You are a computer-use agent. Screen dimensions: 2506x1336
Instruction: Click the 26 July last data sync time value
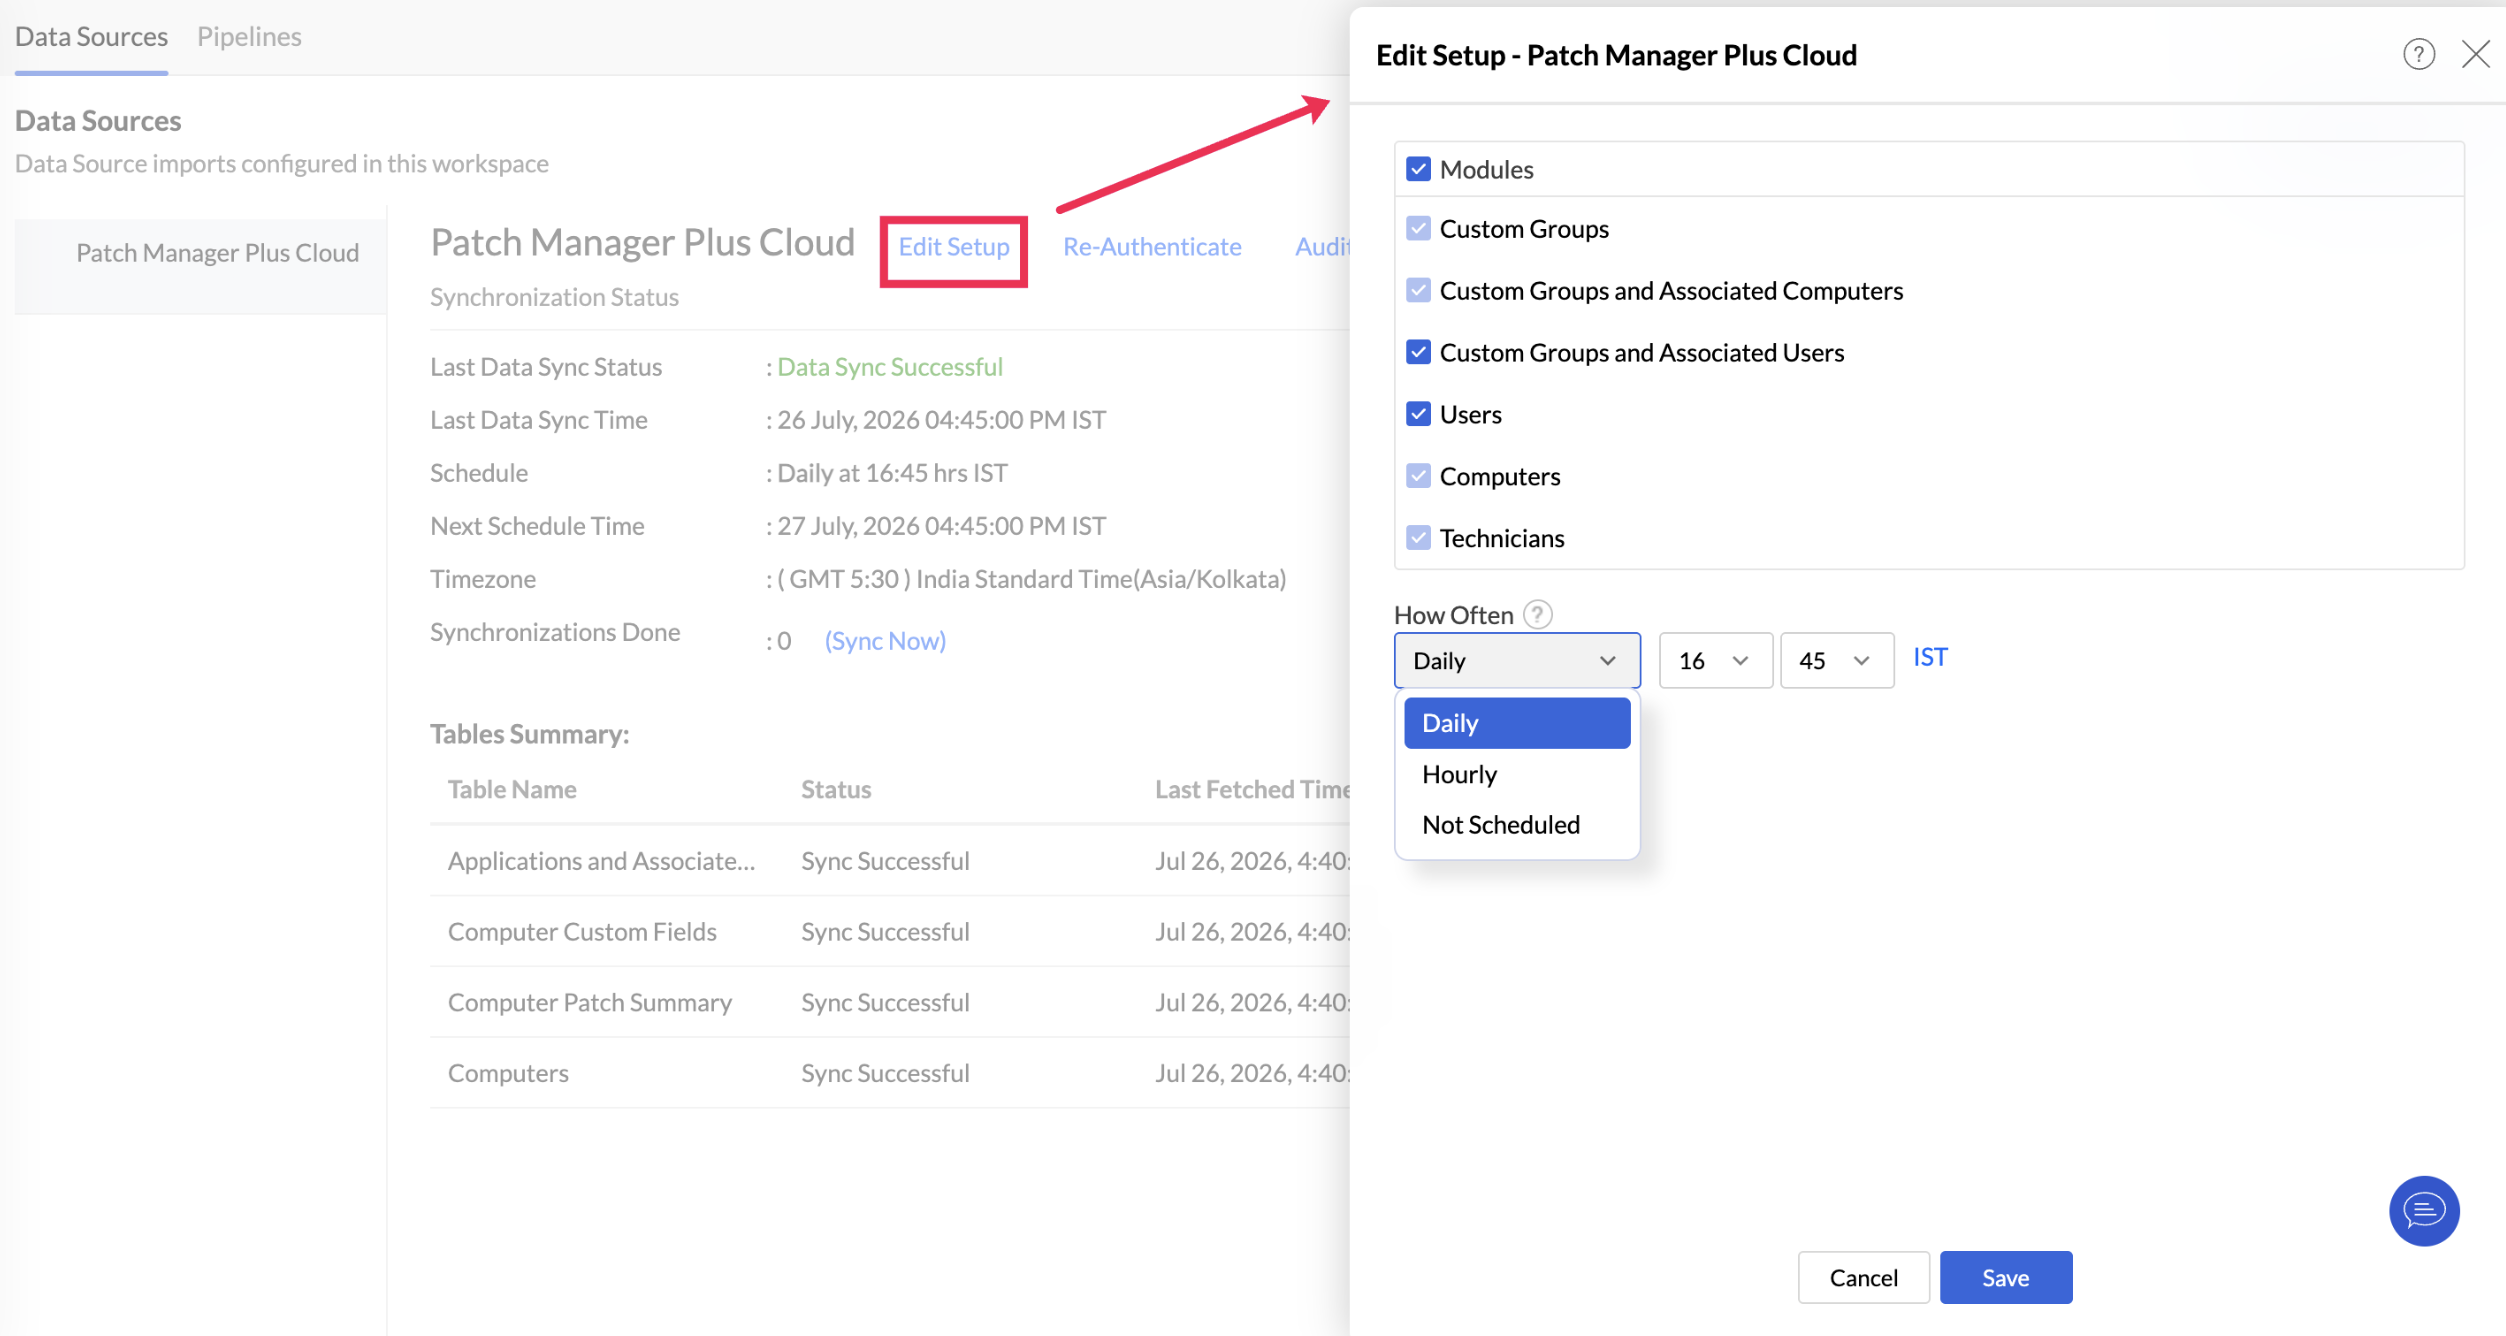coord(941,420)
